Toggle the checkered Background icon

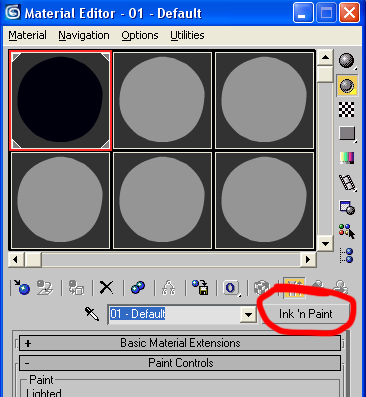point(347,110)
